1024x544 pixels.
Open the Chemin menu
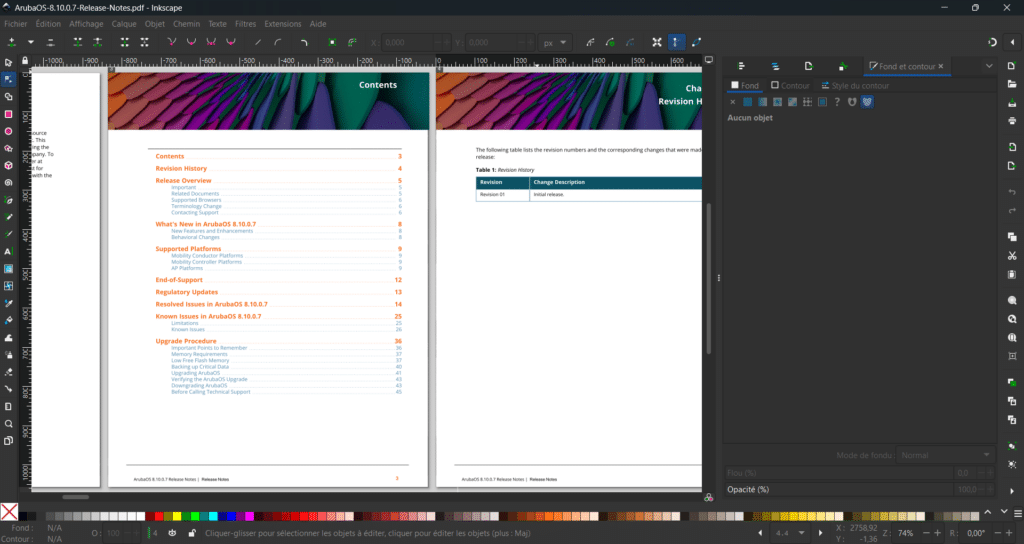(x=186, y=24)
